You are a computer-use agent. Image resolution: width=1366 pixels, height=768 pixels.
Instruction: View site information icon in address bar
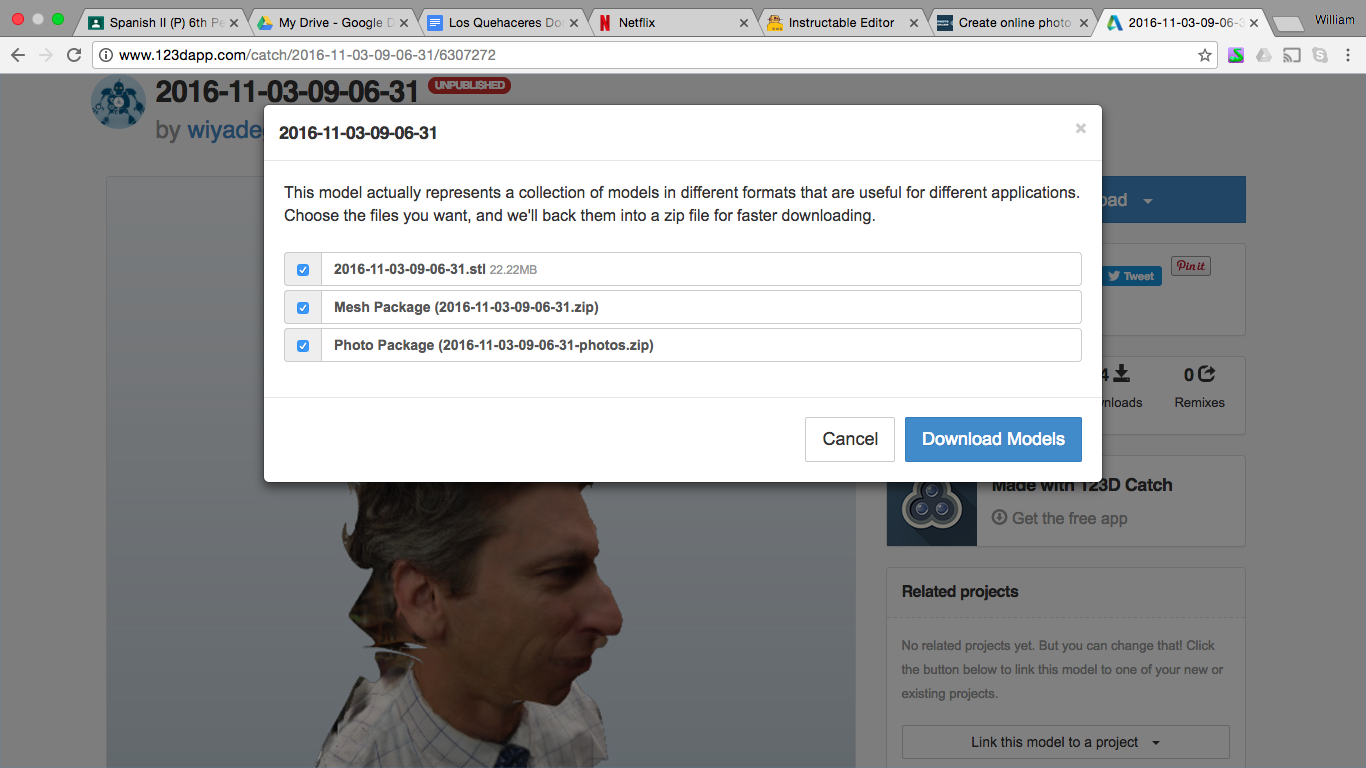pos(106,55)
